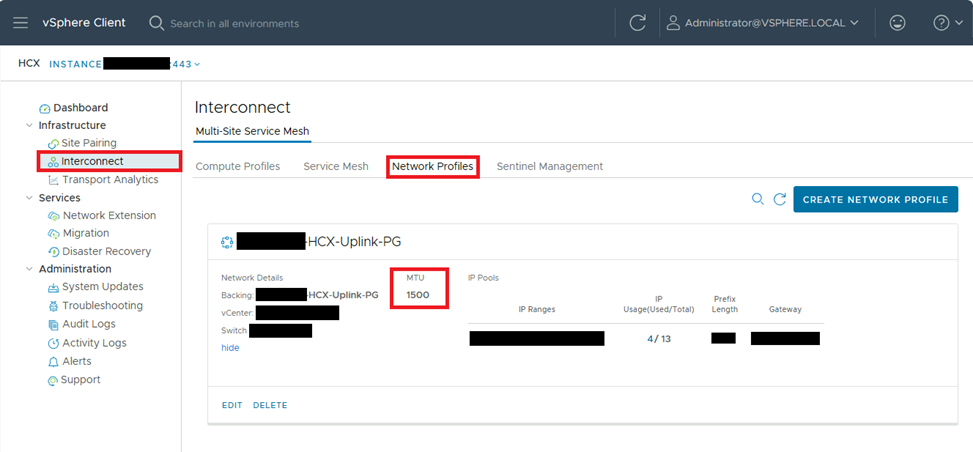Click the Site Pairing icon
This screenshot has width=973, height=452.
tap(53, 143)
